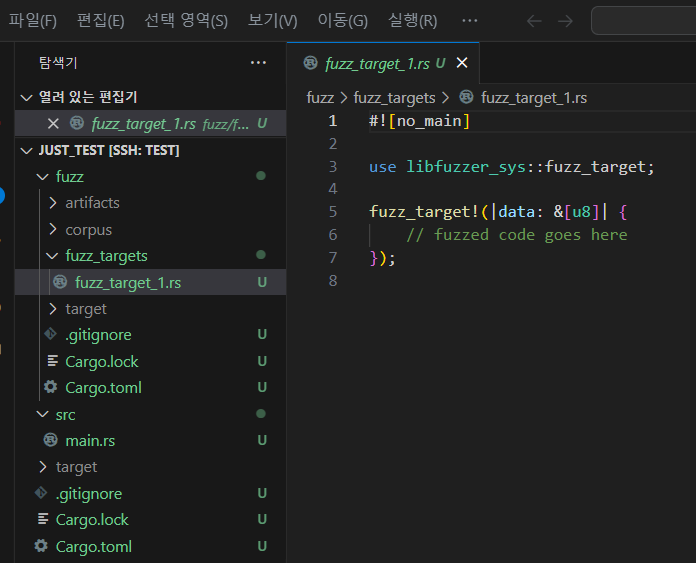Image resolution: width=696 pixels, height=563 pixels.
Task: Go forward with the navigation right arrow
Action: [x=565, y=21]
